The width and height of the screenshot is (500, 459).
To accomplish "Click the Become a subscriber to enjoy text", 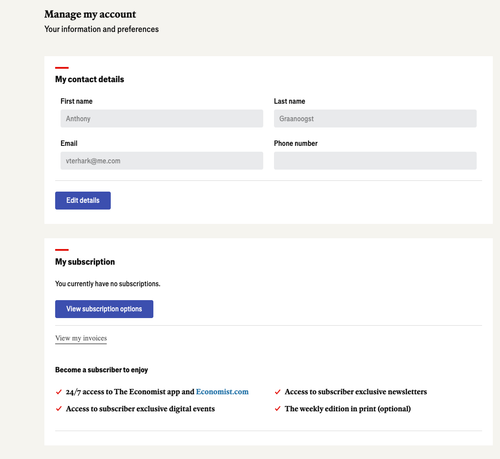I will point(101,370).
